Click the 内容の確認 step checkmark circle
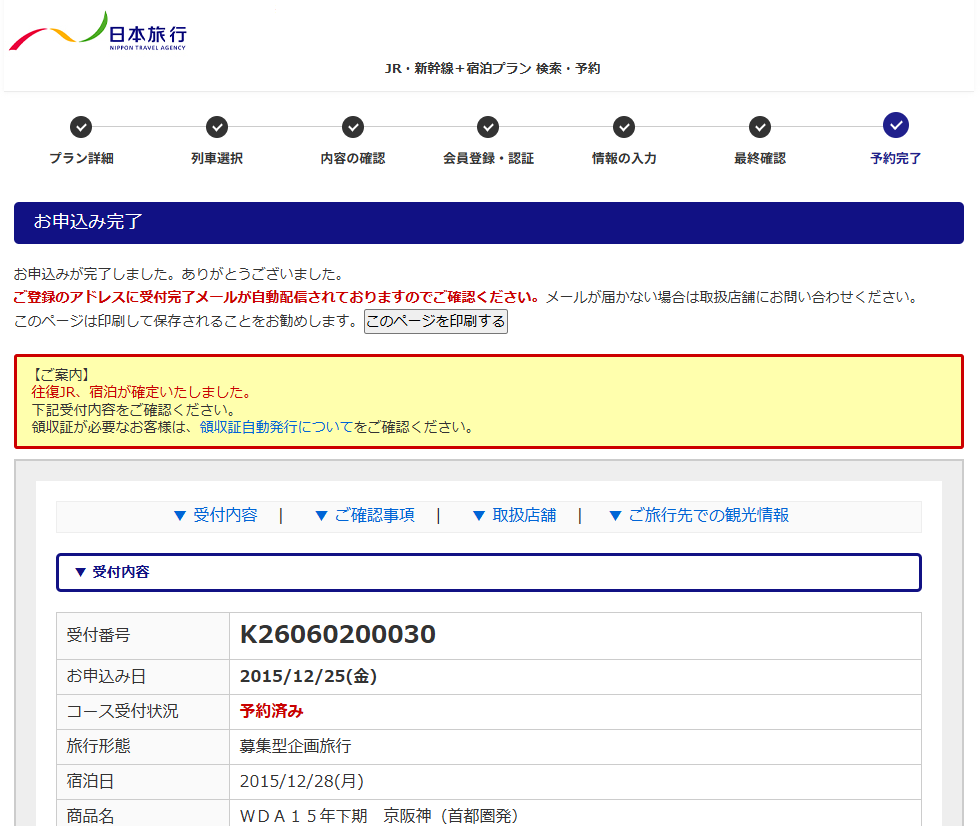The height and width of the screenshot is (826, 980). pyautogui.click(x=352, y=127)
